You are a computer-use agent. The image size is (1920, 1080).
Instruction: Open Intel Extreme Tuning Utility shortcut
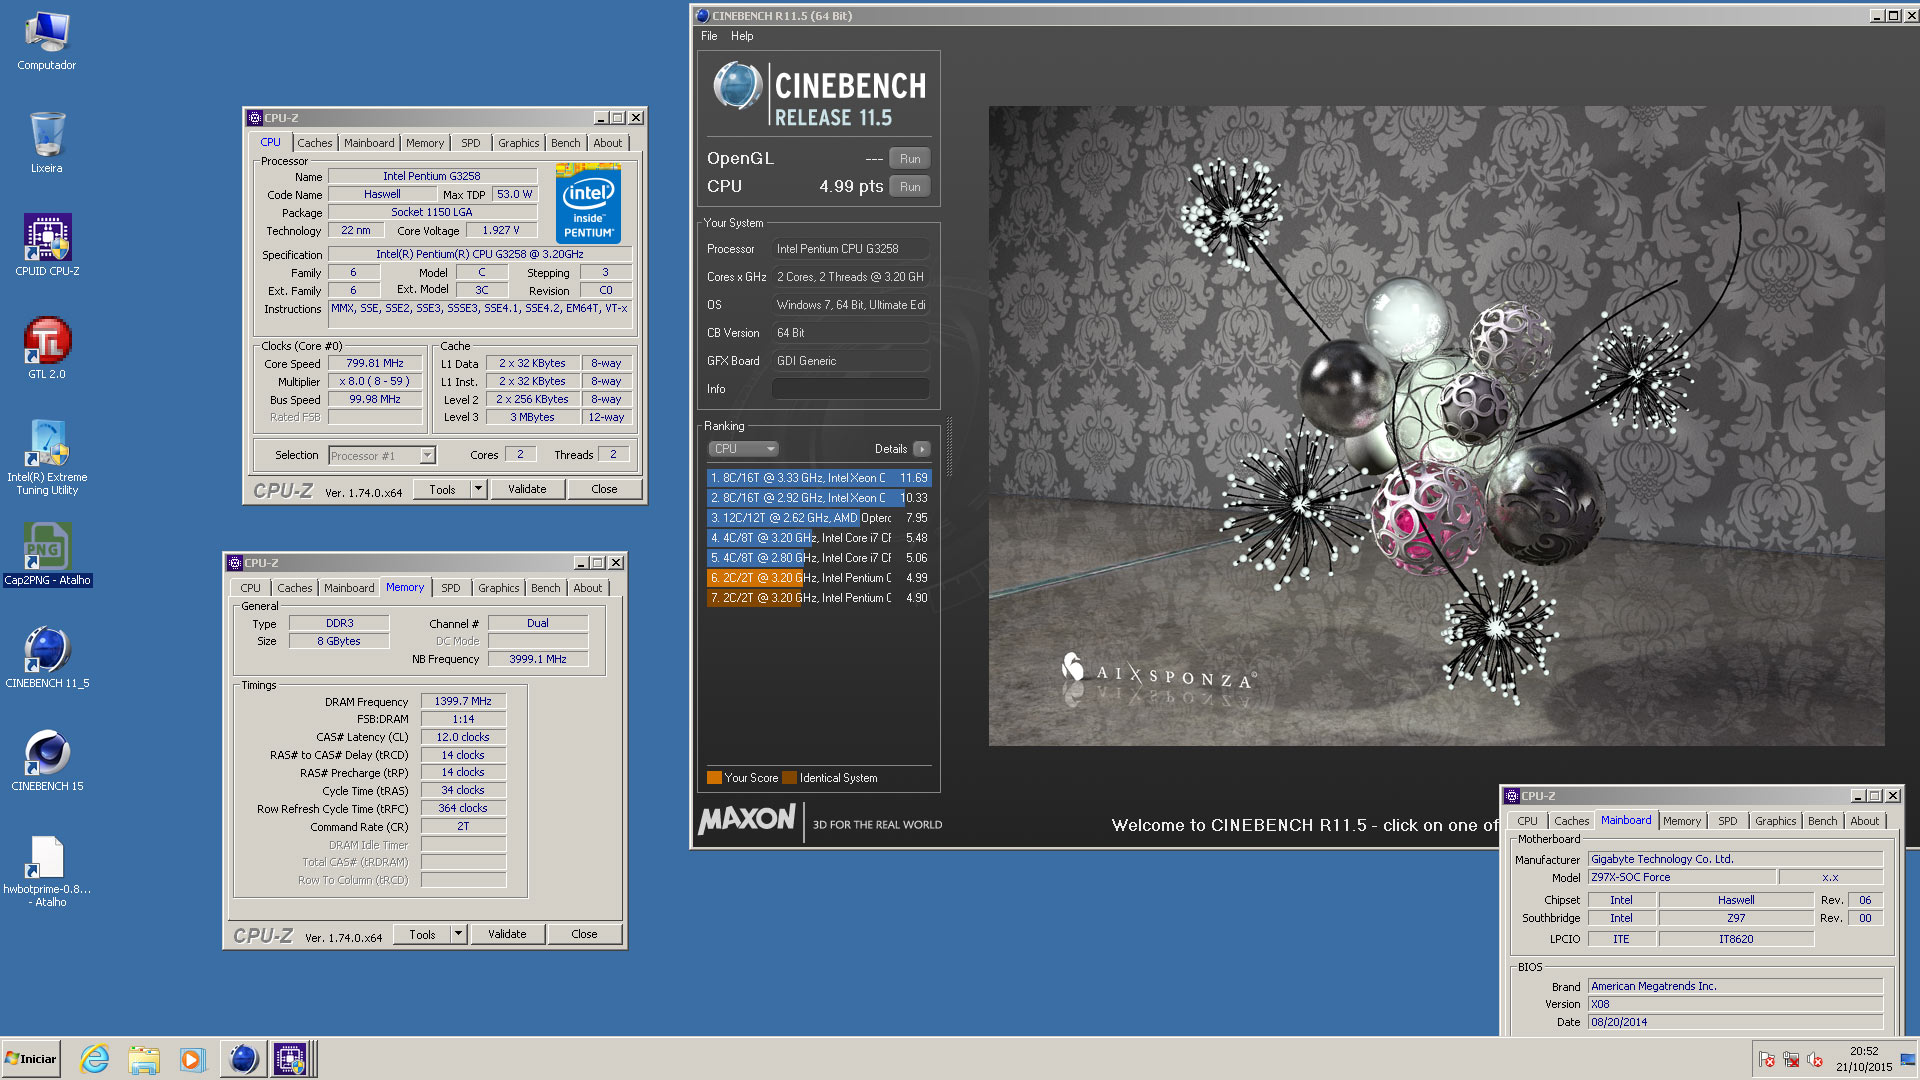click(47, 457)
